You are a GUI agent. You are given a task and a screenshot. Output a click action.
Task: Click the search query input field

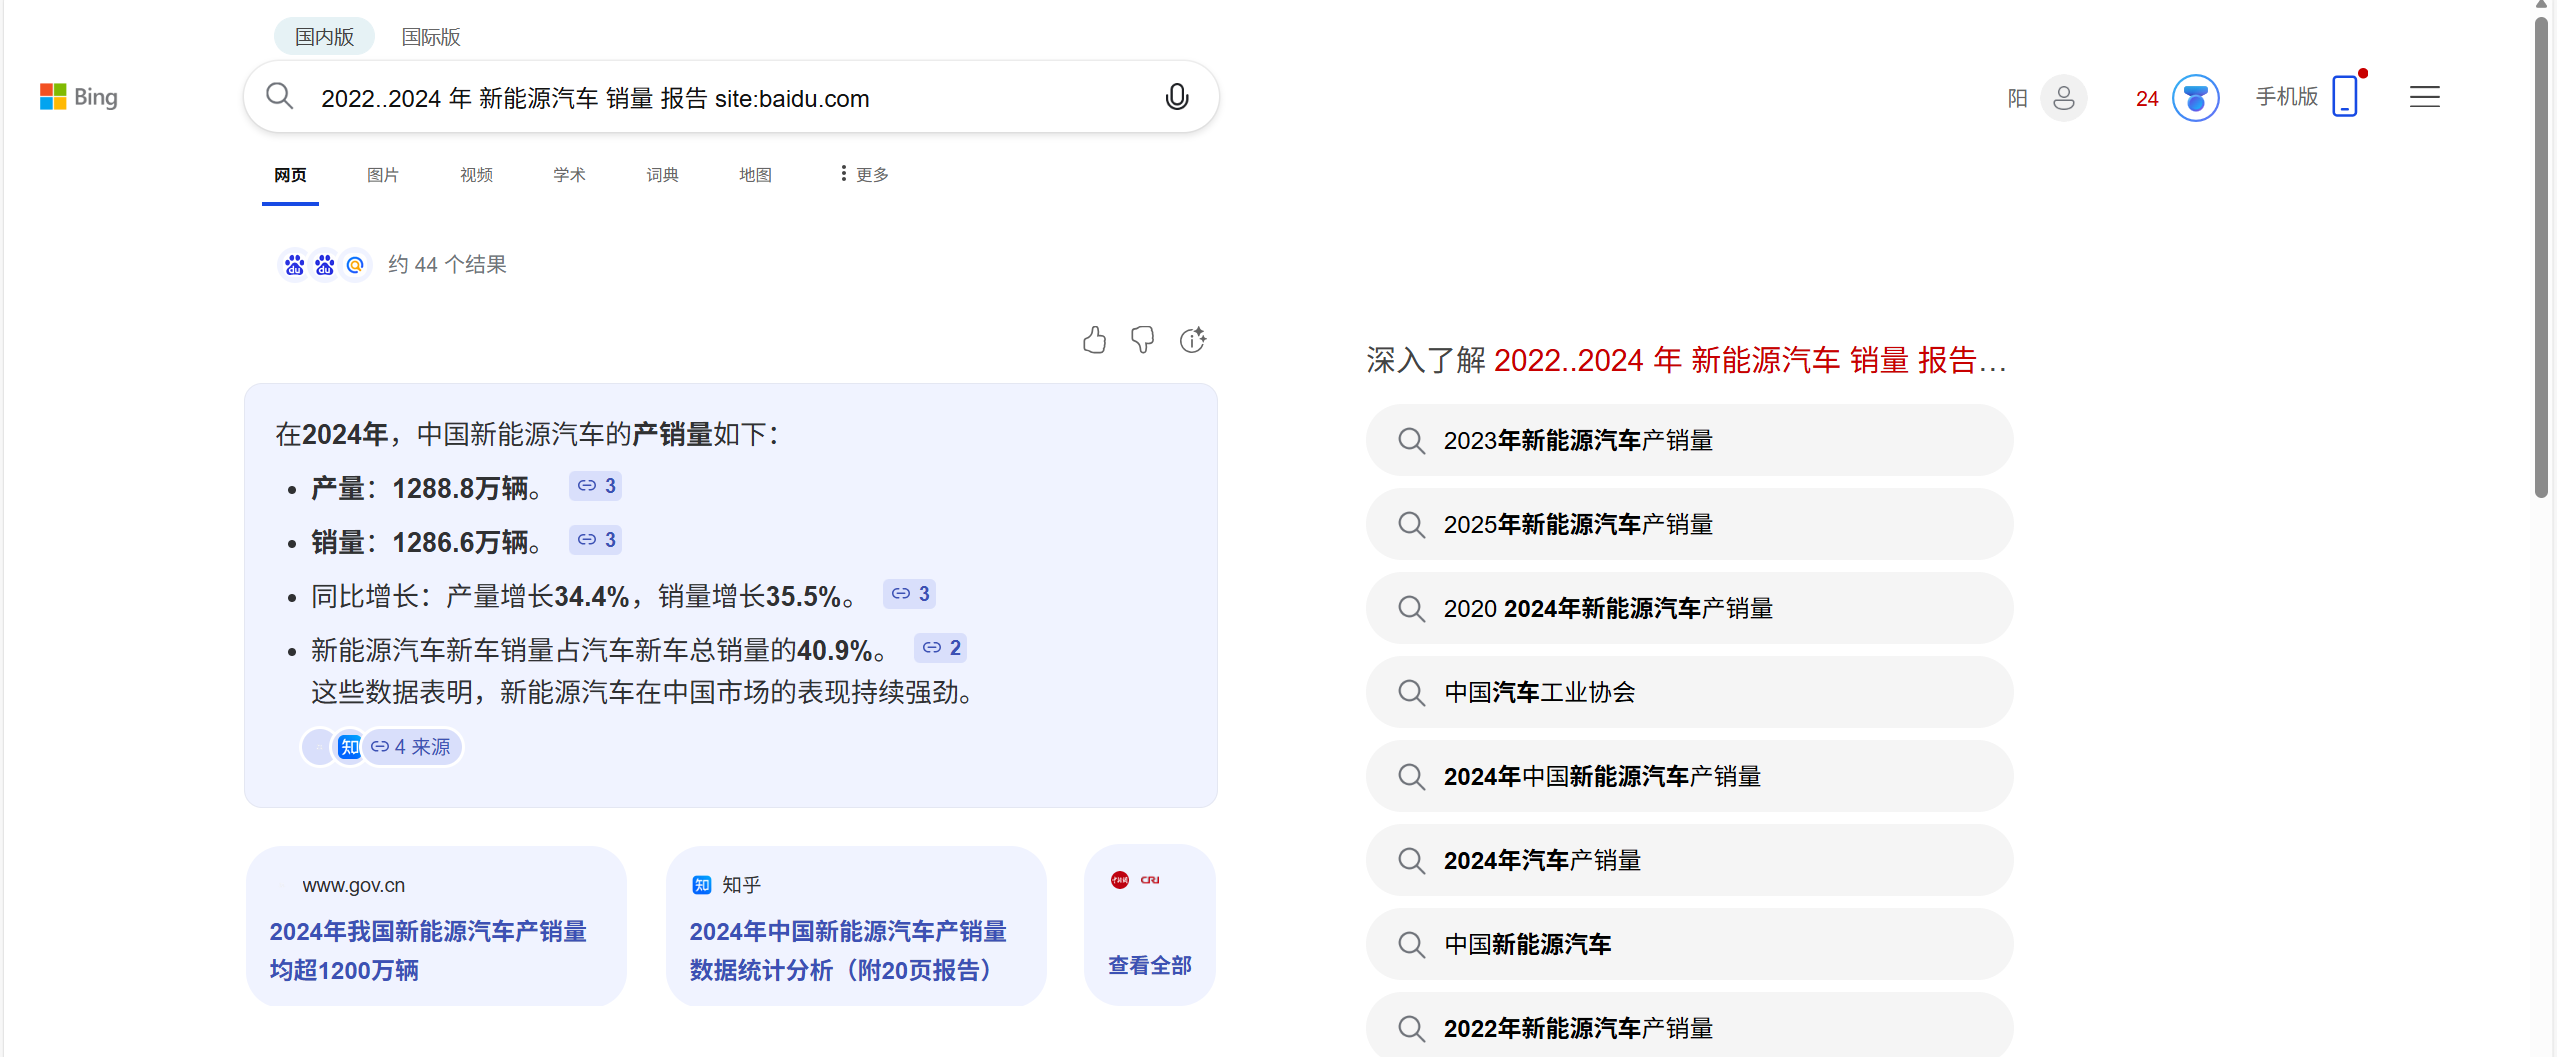pyautogui.click(x=730, y=98)
